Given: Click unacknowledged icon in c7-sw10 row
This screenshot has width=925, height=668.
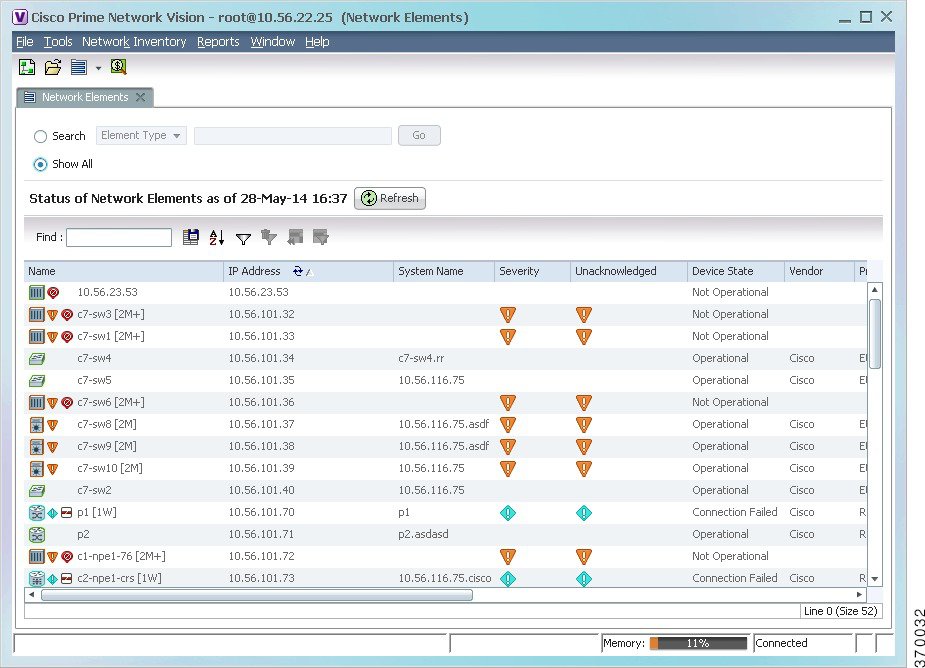Looking at the screenshot, I should point(584,469).
